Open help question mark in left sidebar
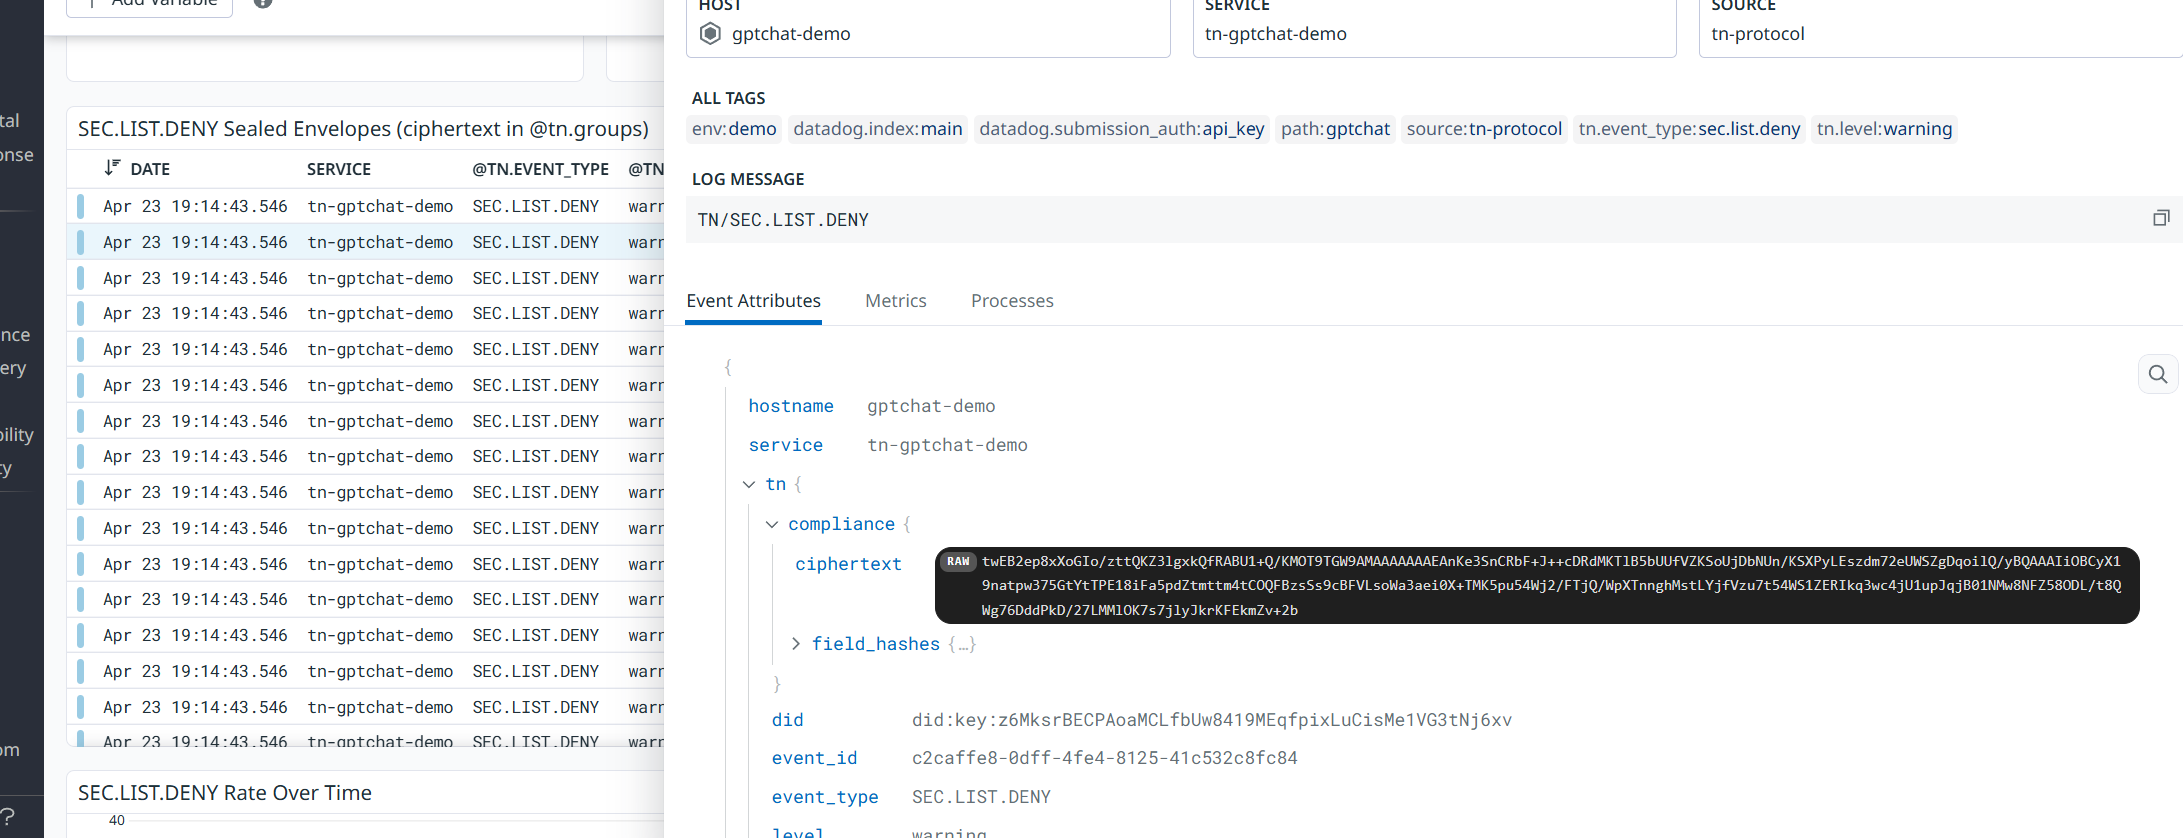The image size is (2183, 838). click(7, 816)
